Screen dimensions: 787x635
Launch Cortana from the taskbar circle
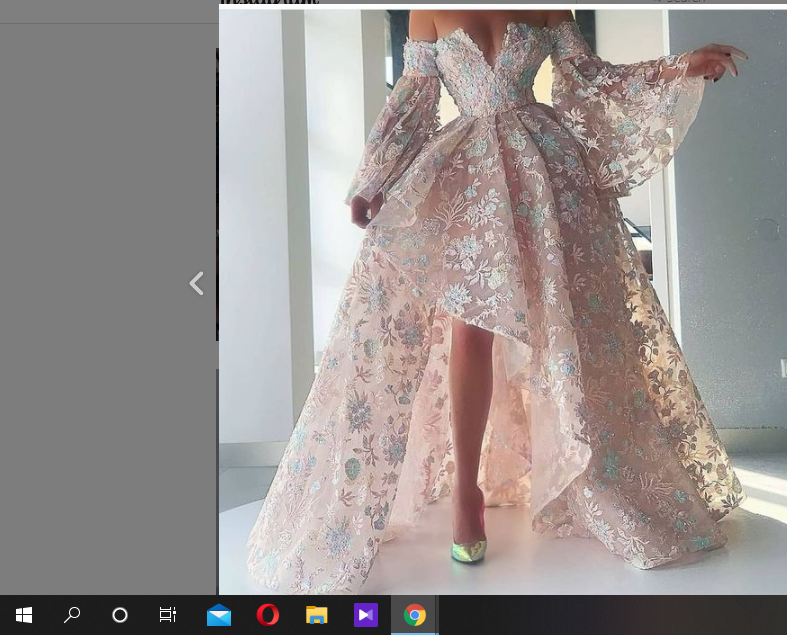coord(120,615)
